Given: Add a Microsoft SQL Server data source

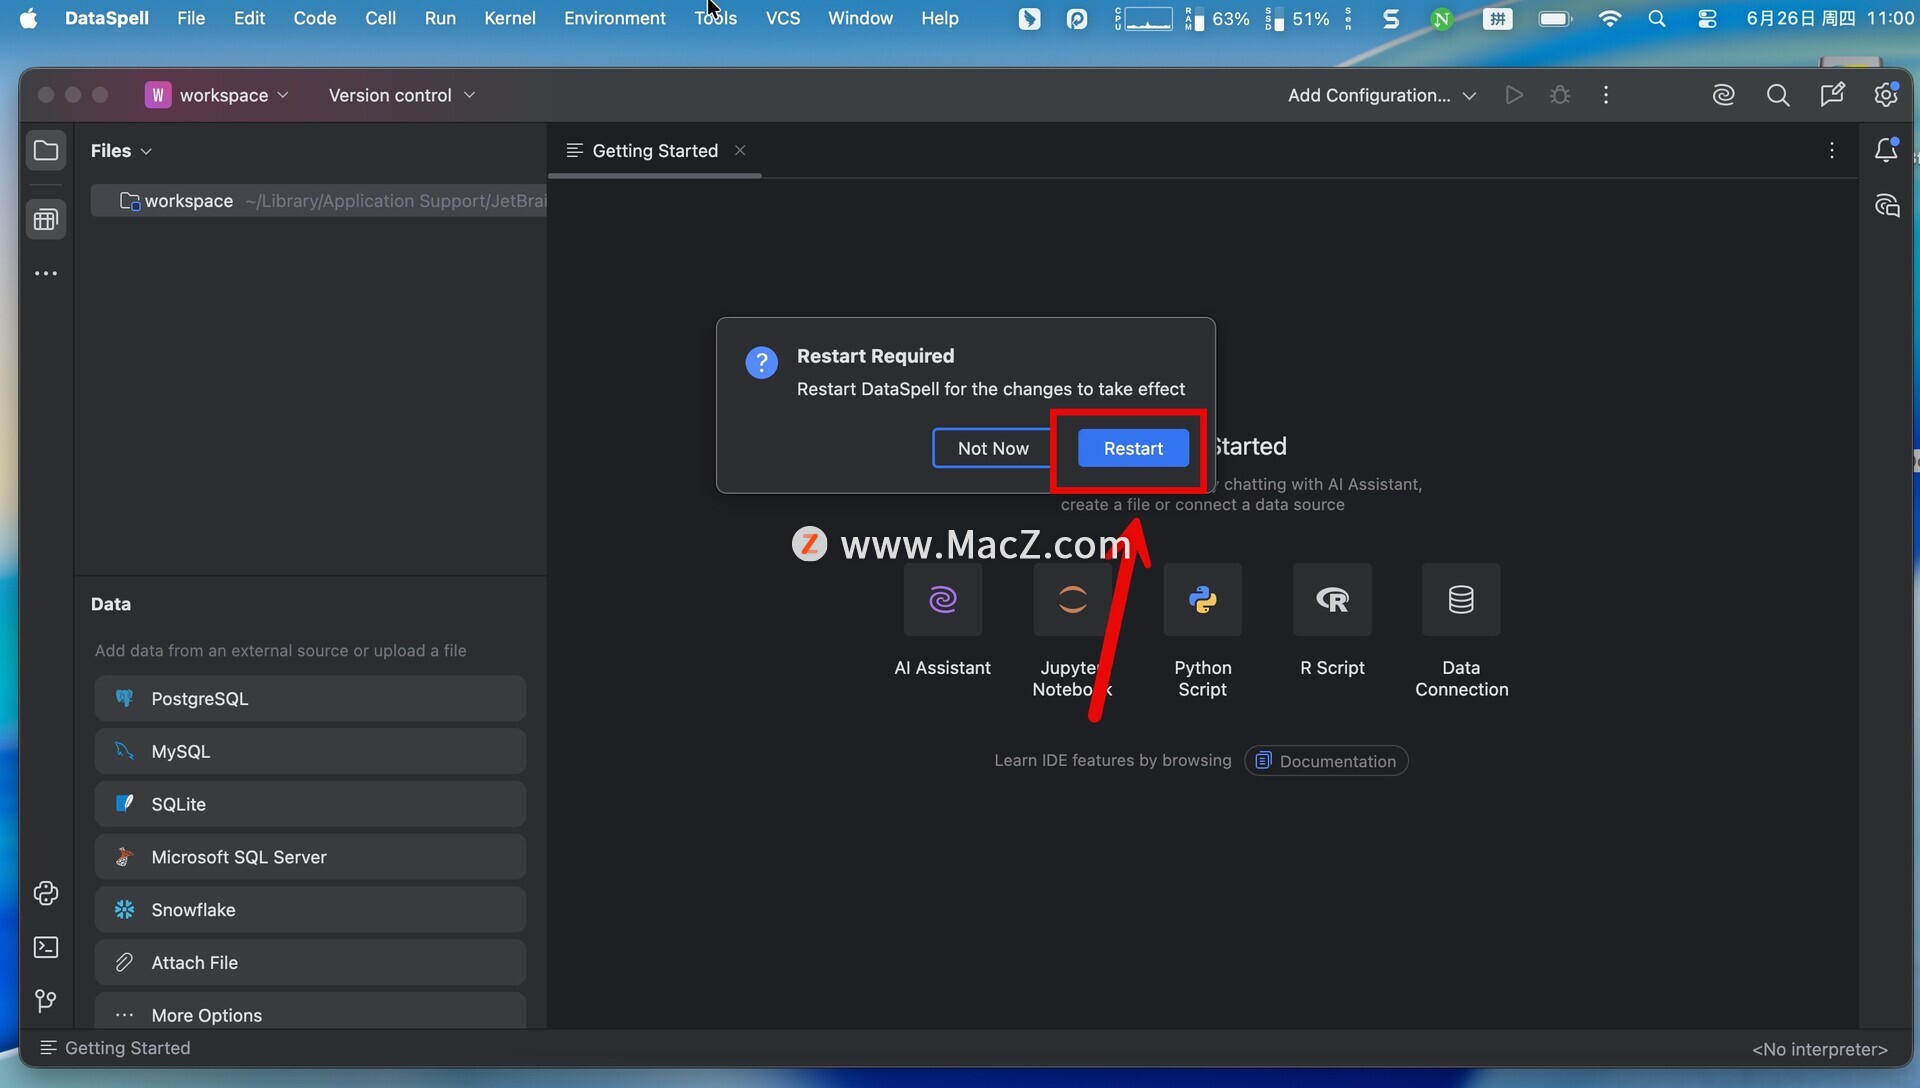Looking at the screenshot, I should pos(310,858).
